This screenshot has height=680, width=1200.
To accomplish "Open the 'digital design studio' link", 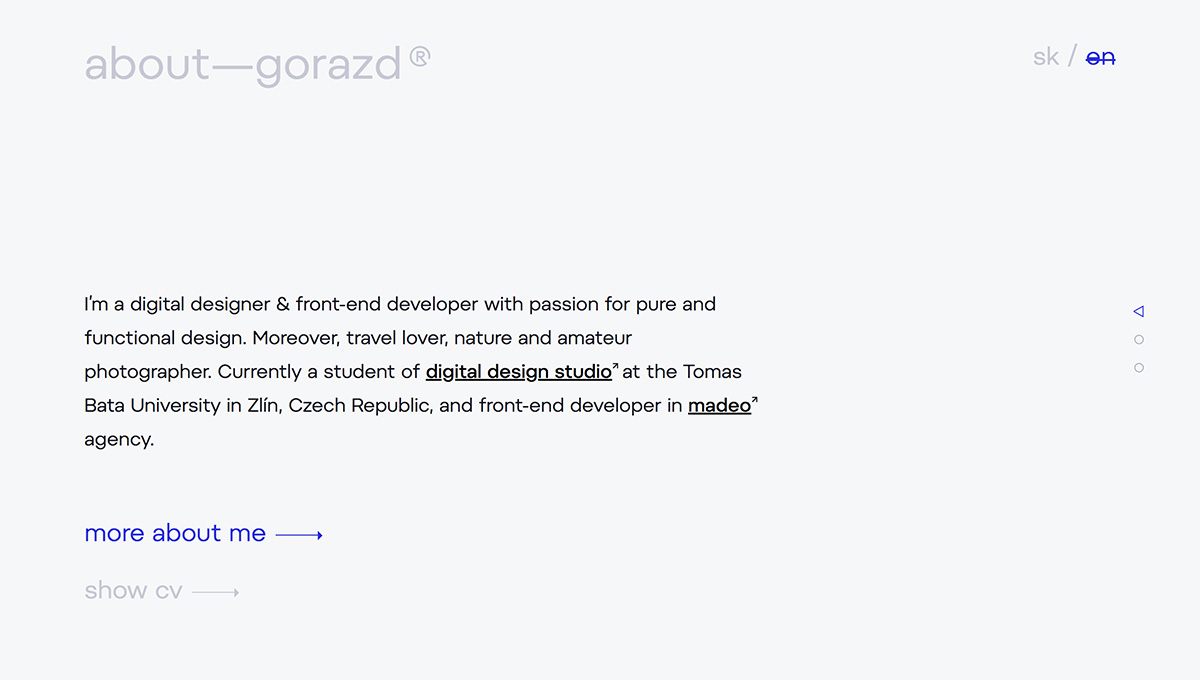I will pos(518,372).
